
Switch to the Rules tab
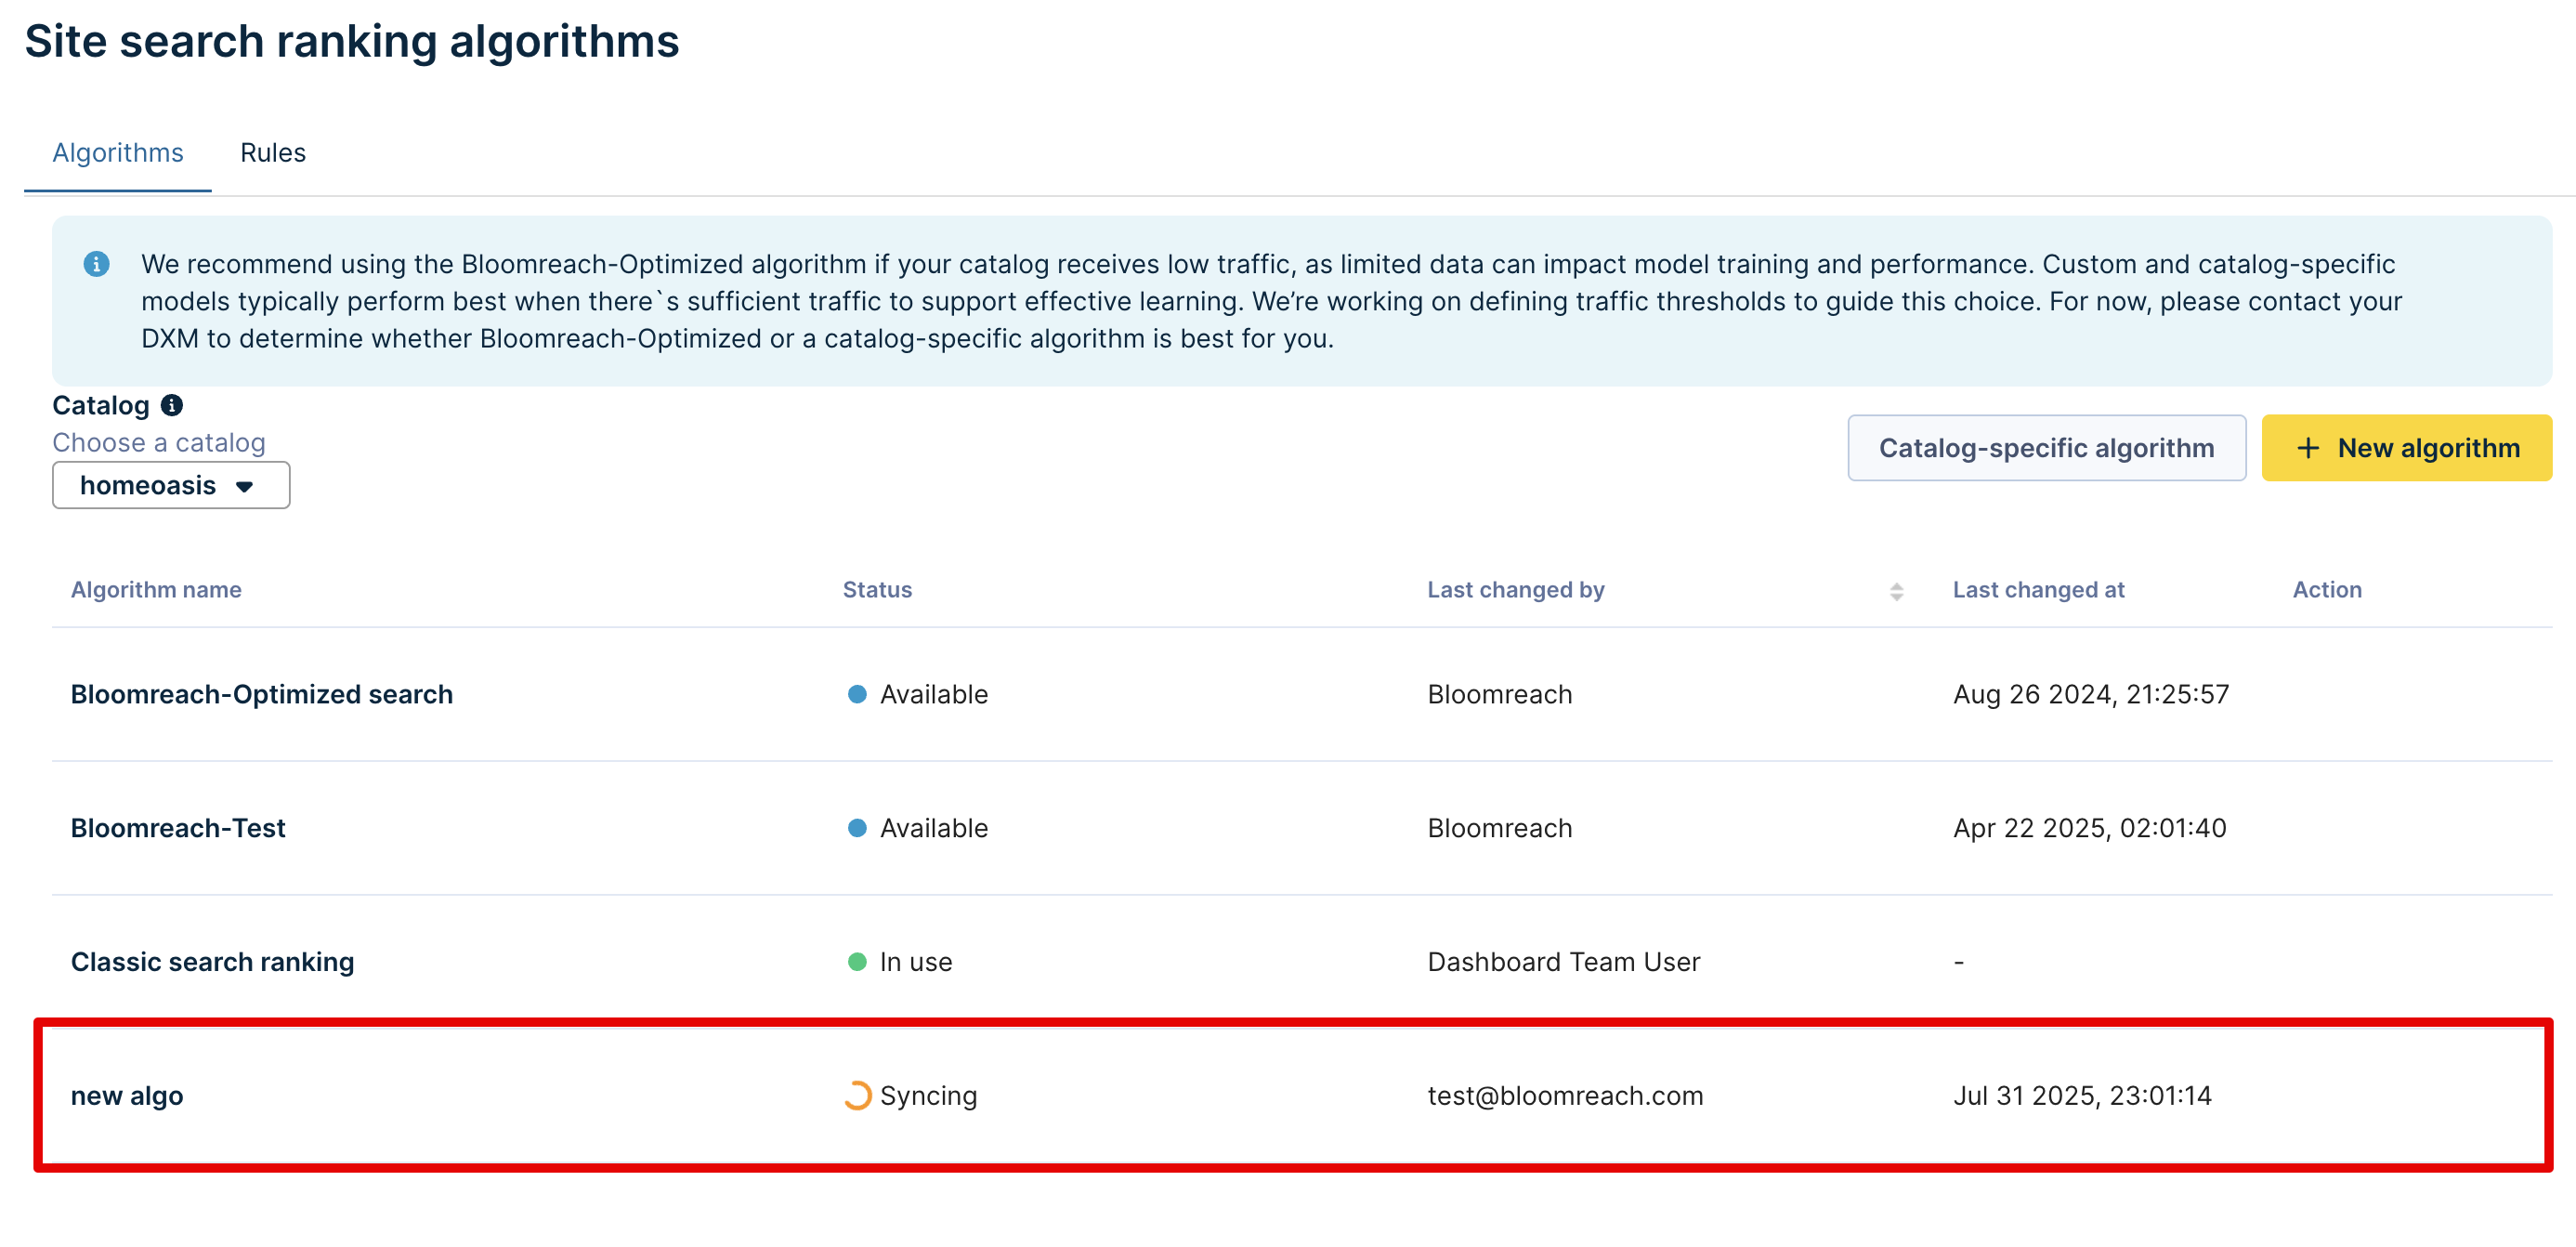click(x=273, y=153)
